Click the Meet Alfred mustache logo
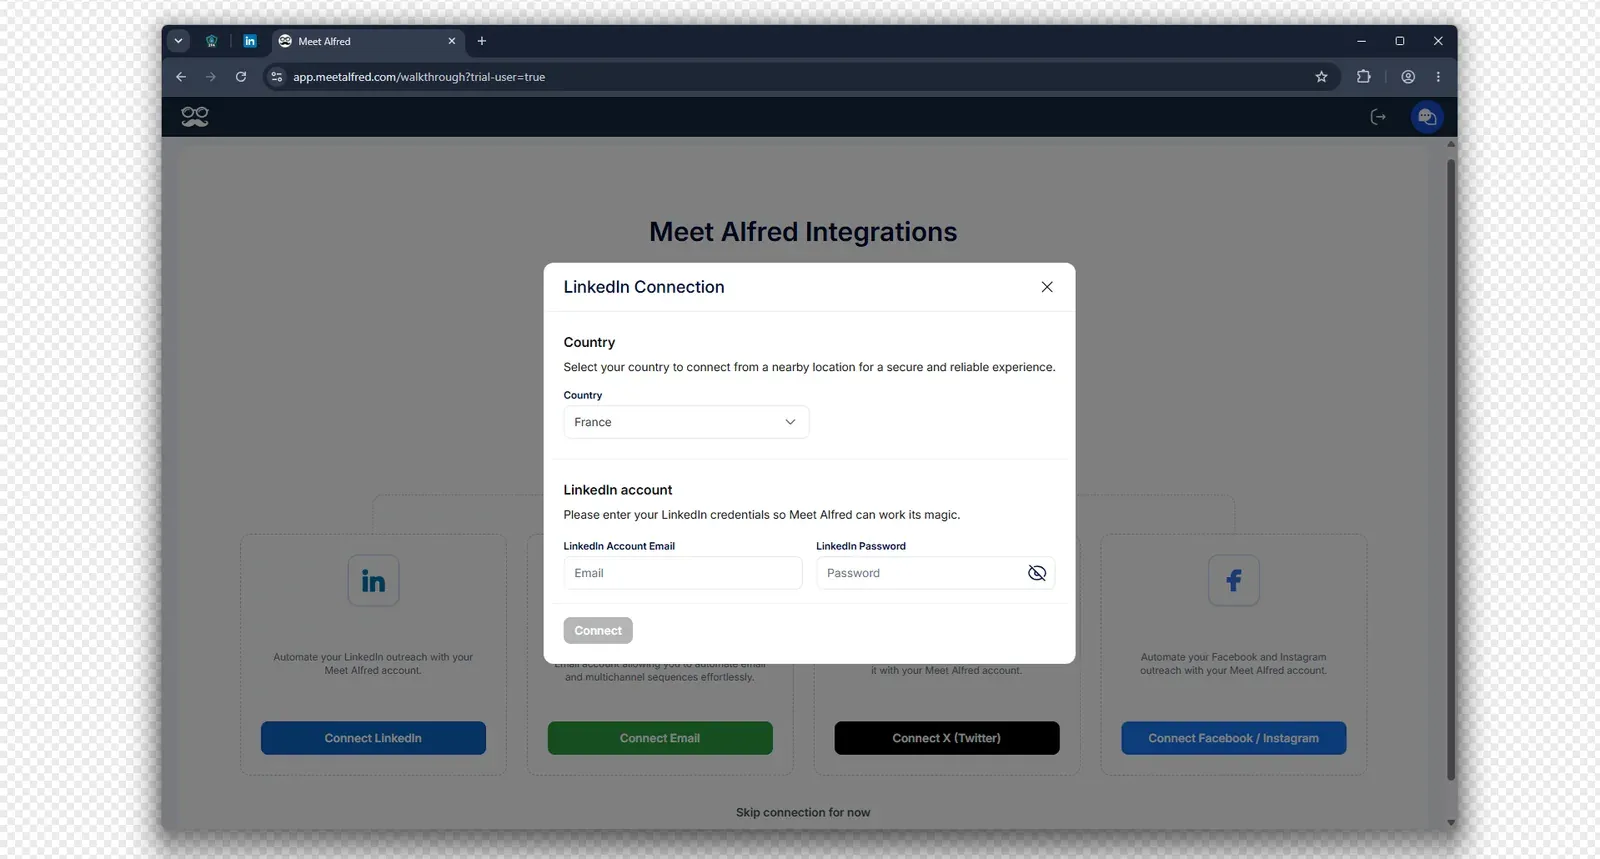 195,117
